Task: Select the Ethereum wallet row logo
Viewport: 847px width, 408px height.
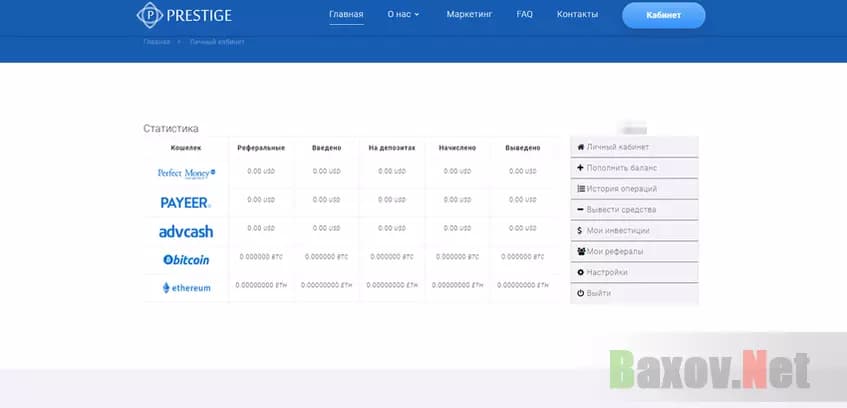Action: click(x=186, y=288)
